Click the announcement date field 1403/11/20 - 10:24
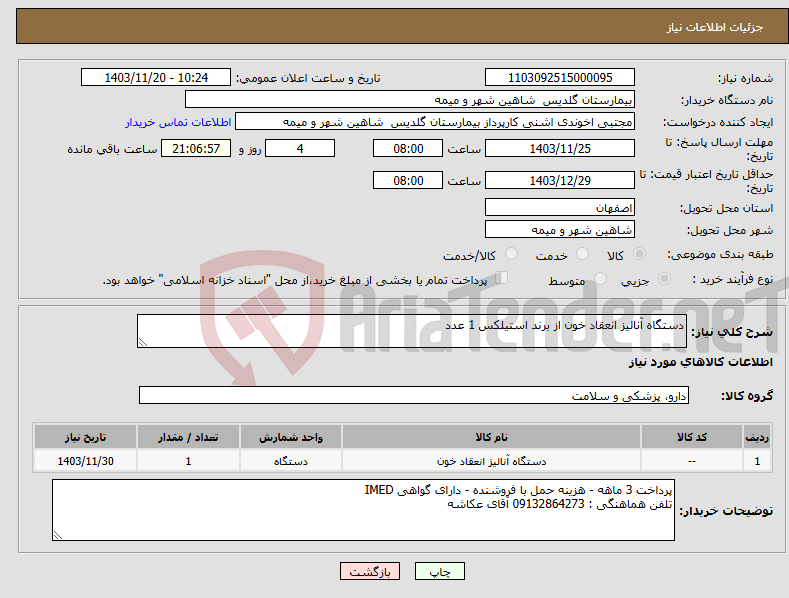789x598 pixels. point(156,78)
